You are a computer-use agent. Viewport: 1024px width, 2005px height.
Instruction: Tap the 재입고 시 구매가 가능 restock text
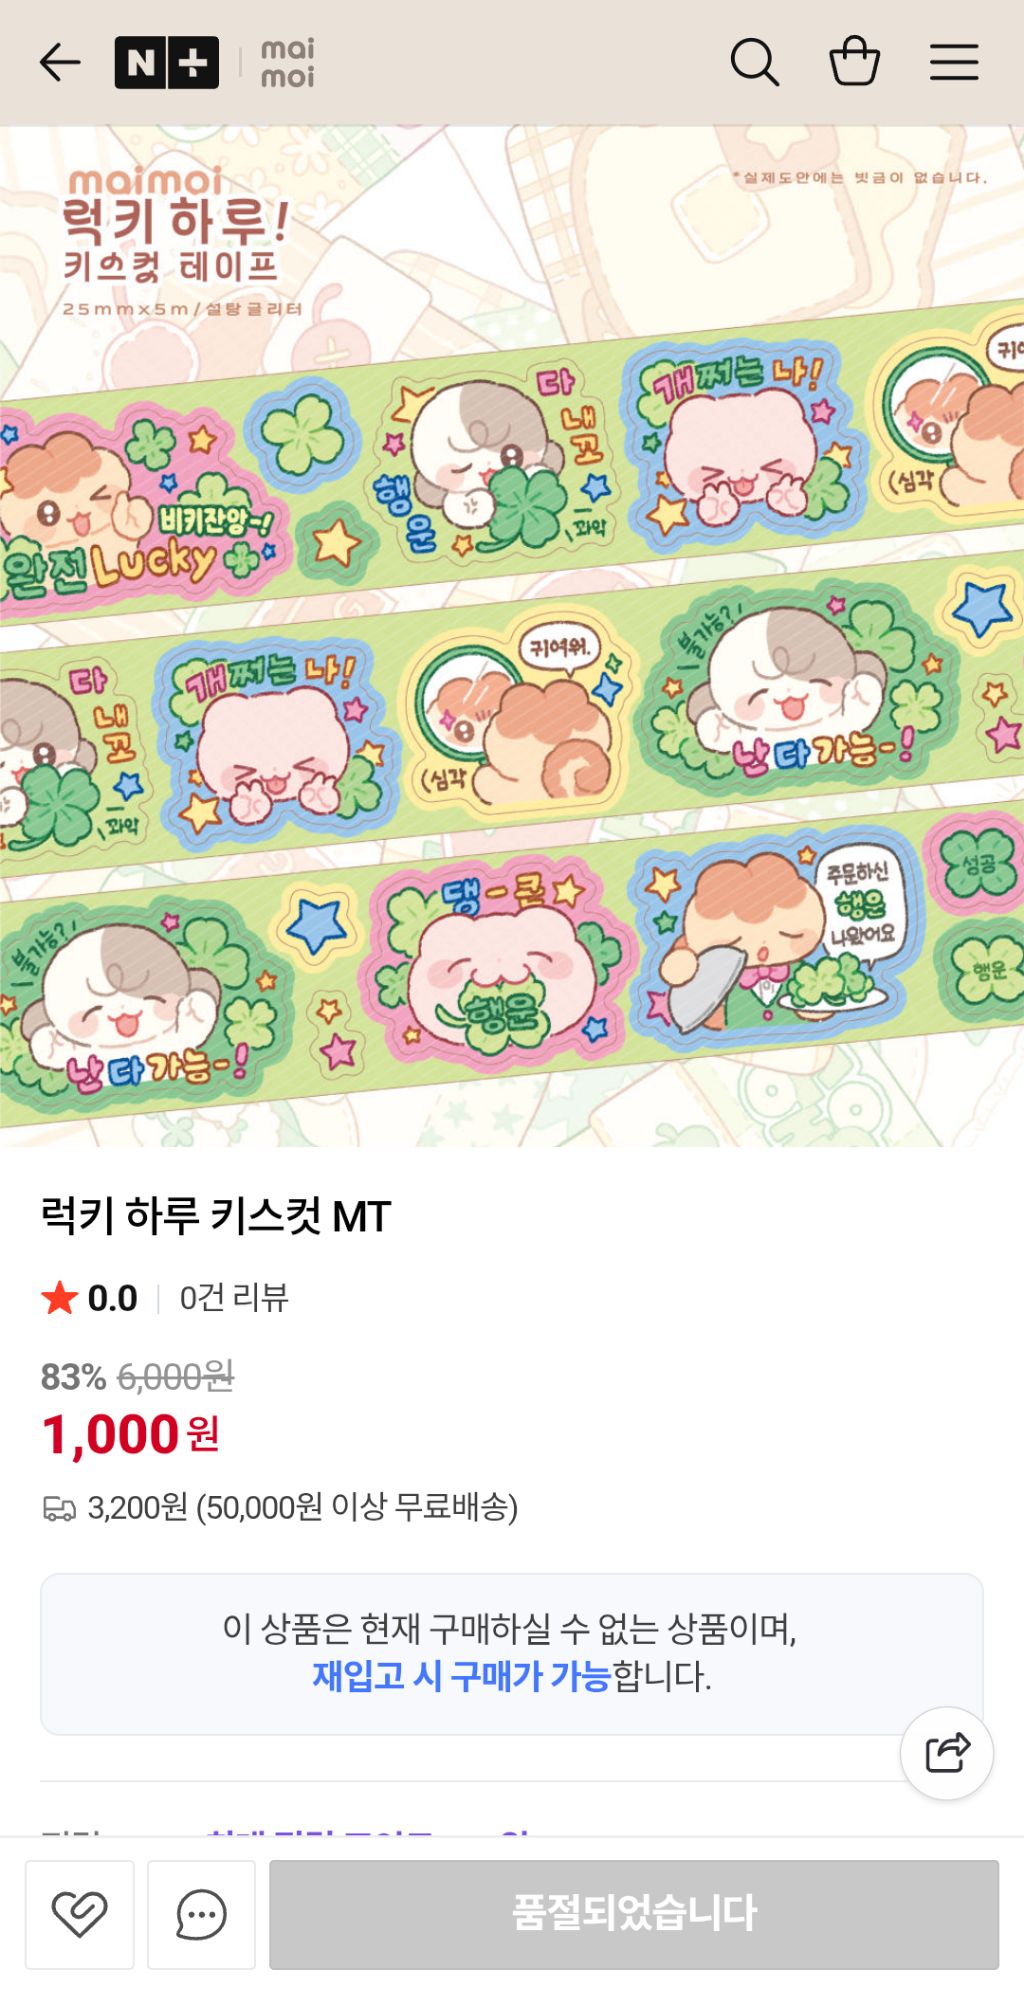[x=461, y=1676]
